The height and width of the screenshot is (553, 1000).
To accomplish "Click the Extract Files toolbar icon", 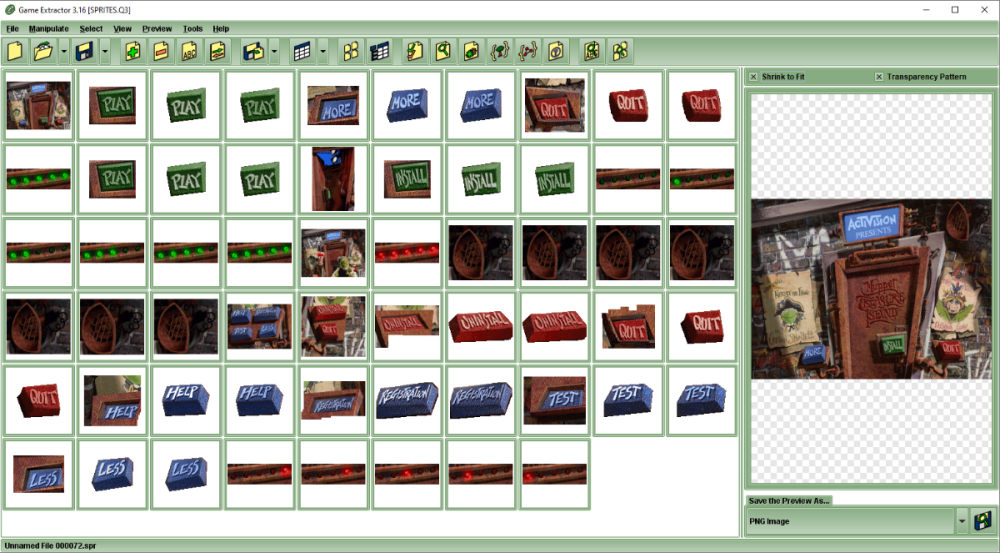I will click(x=253, y=51).
